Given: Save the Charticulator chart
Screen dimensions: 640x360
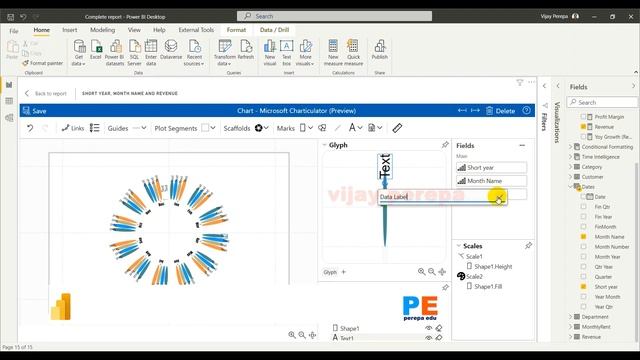Looking at the screenshot, I should click(35, 111).
